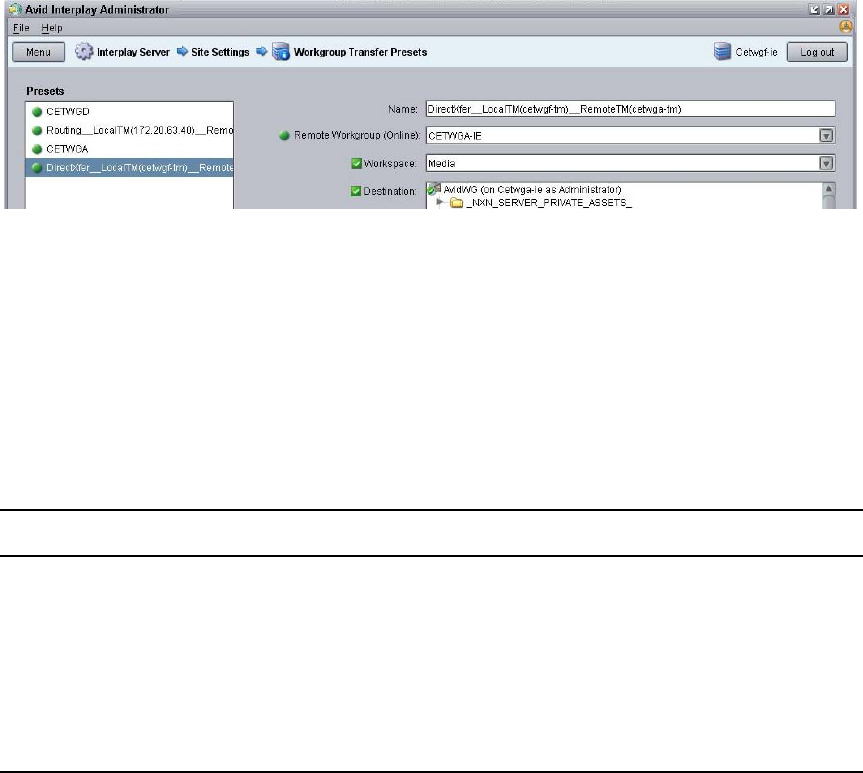Image resolution: width=863 pixels, height=773 pixels.
Task: Open the Remote Workgroup dropdown arrow
Action: pyautogui.click(x=826, y=135)
